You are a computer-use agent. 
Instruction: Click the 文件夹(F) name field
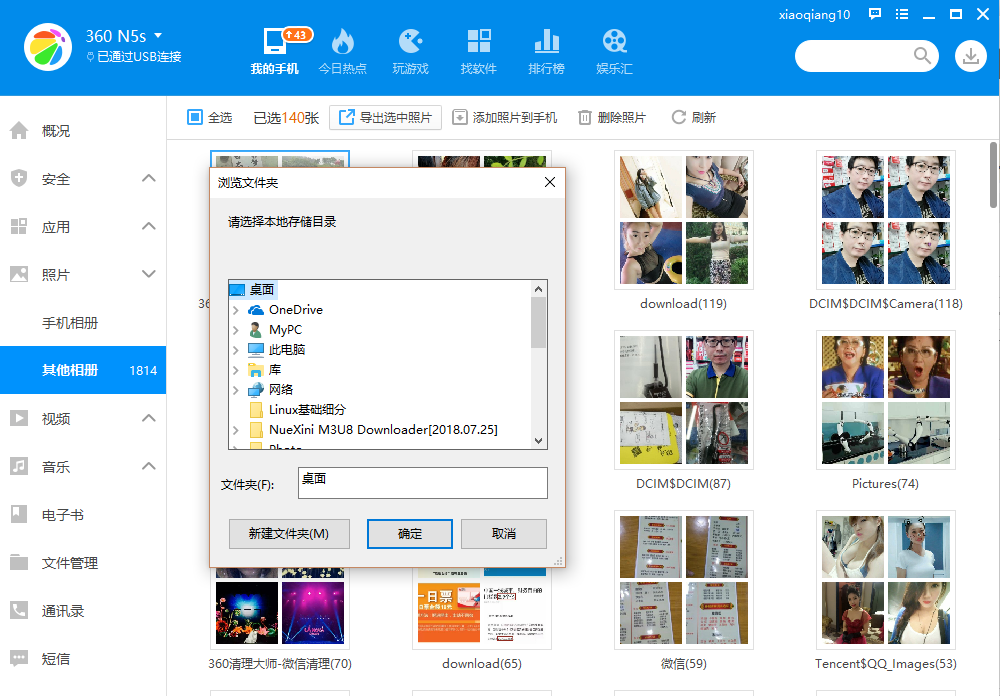click(422, 482)
